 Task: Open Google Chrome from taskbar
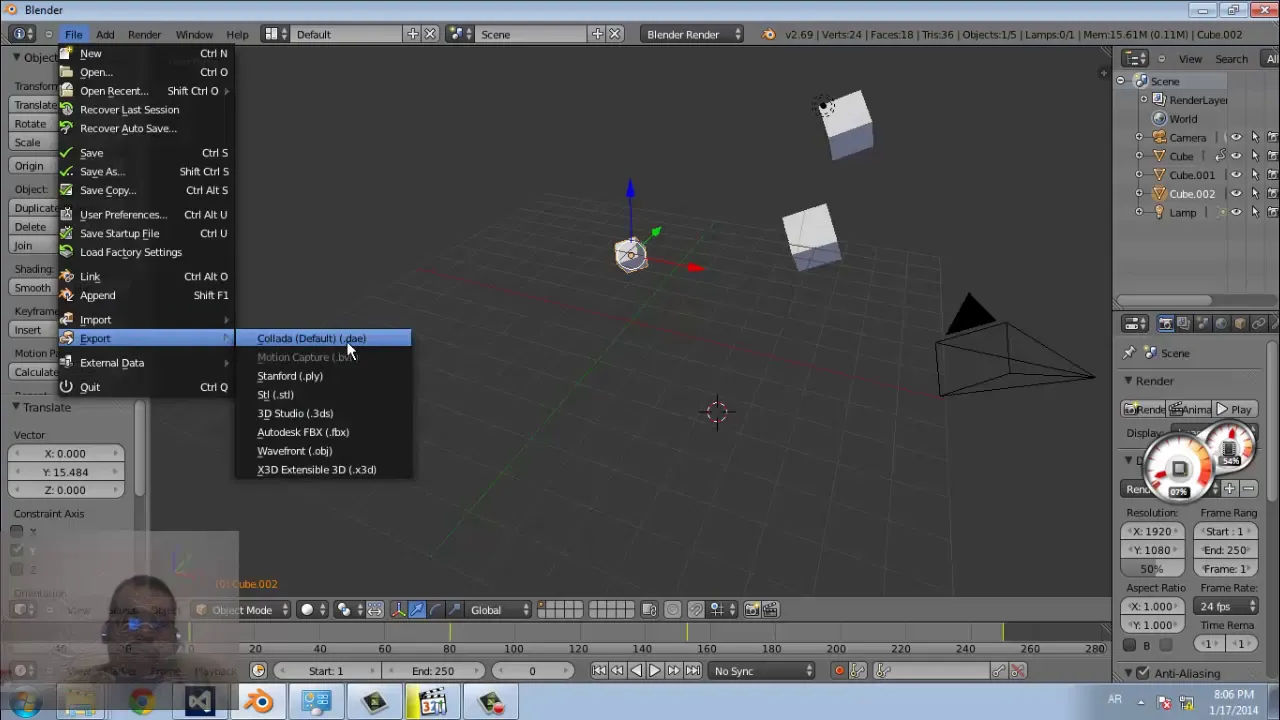coord(142,702)
